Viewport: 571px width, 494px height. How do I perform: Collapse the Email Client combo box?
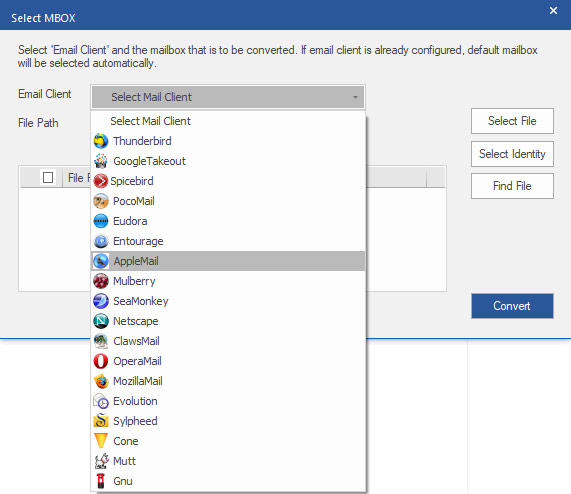[228, 97]
